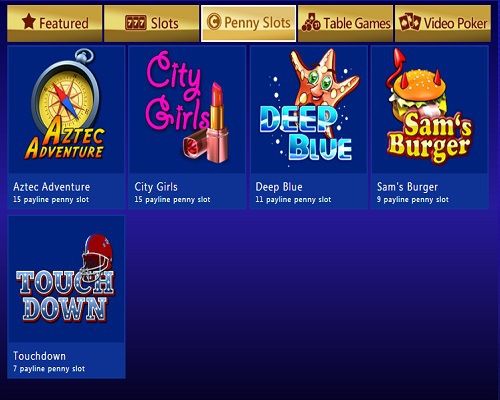Image resolution: width=500 pixels, height=400 pixels.
Task: Click the star icon on Featured
Action: (29, 21)
